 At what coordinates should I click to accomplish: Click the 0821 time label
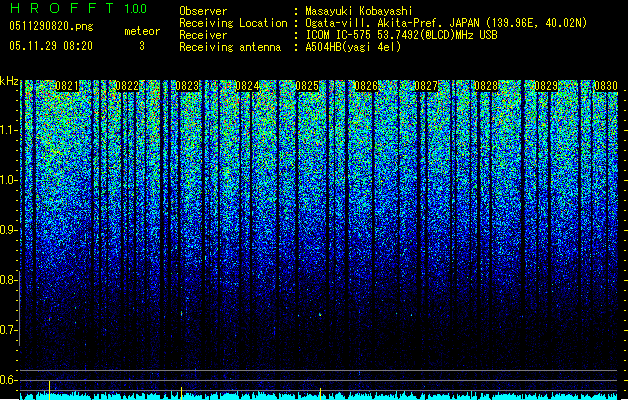point(67,86)
